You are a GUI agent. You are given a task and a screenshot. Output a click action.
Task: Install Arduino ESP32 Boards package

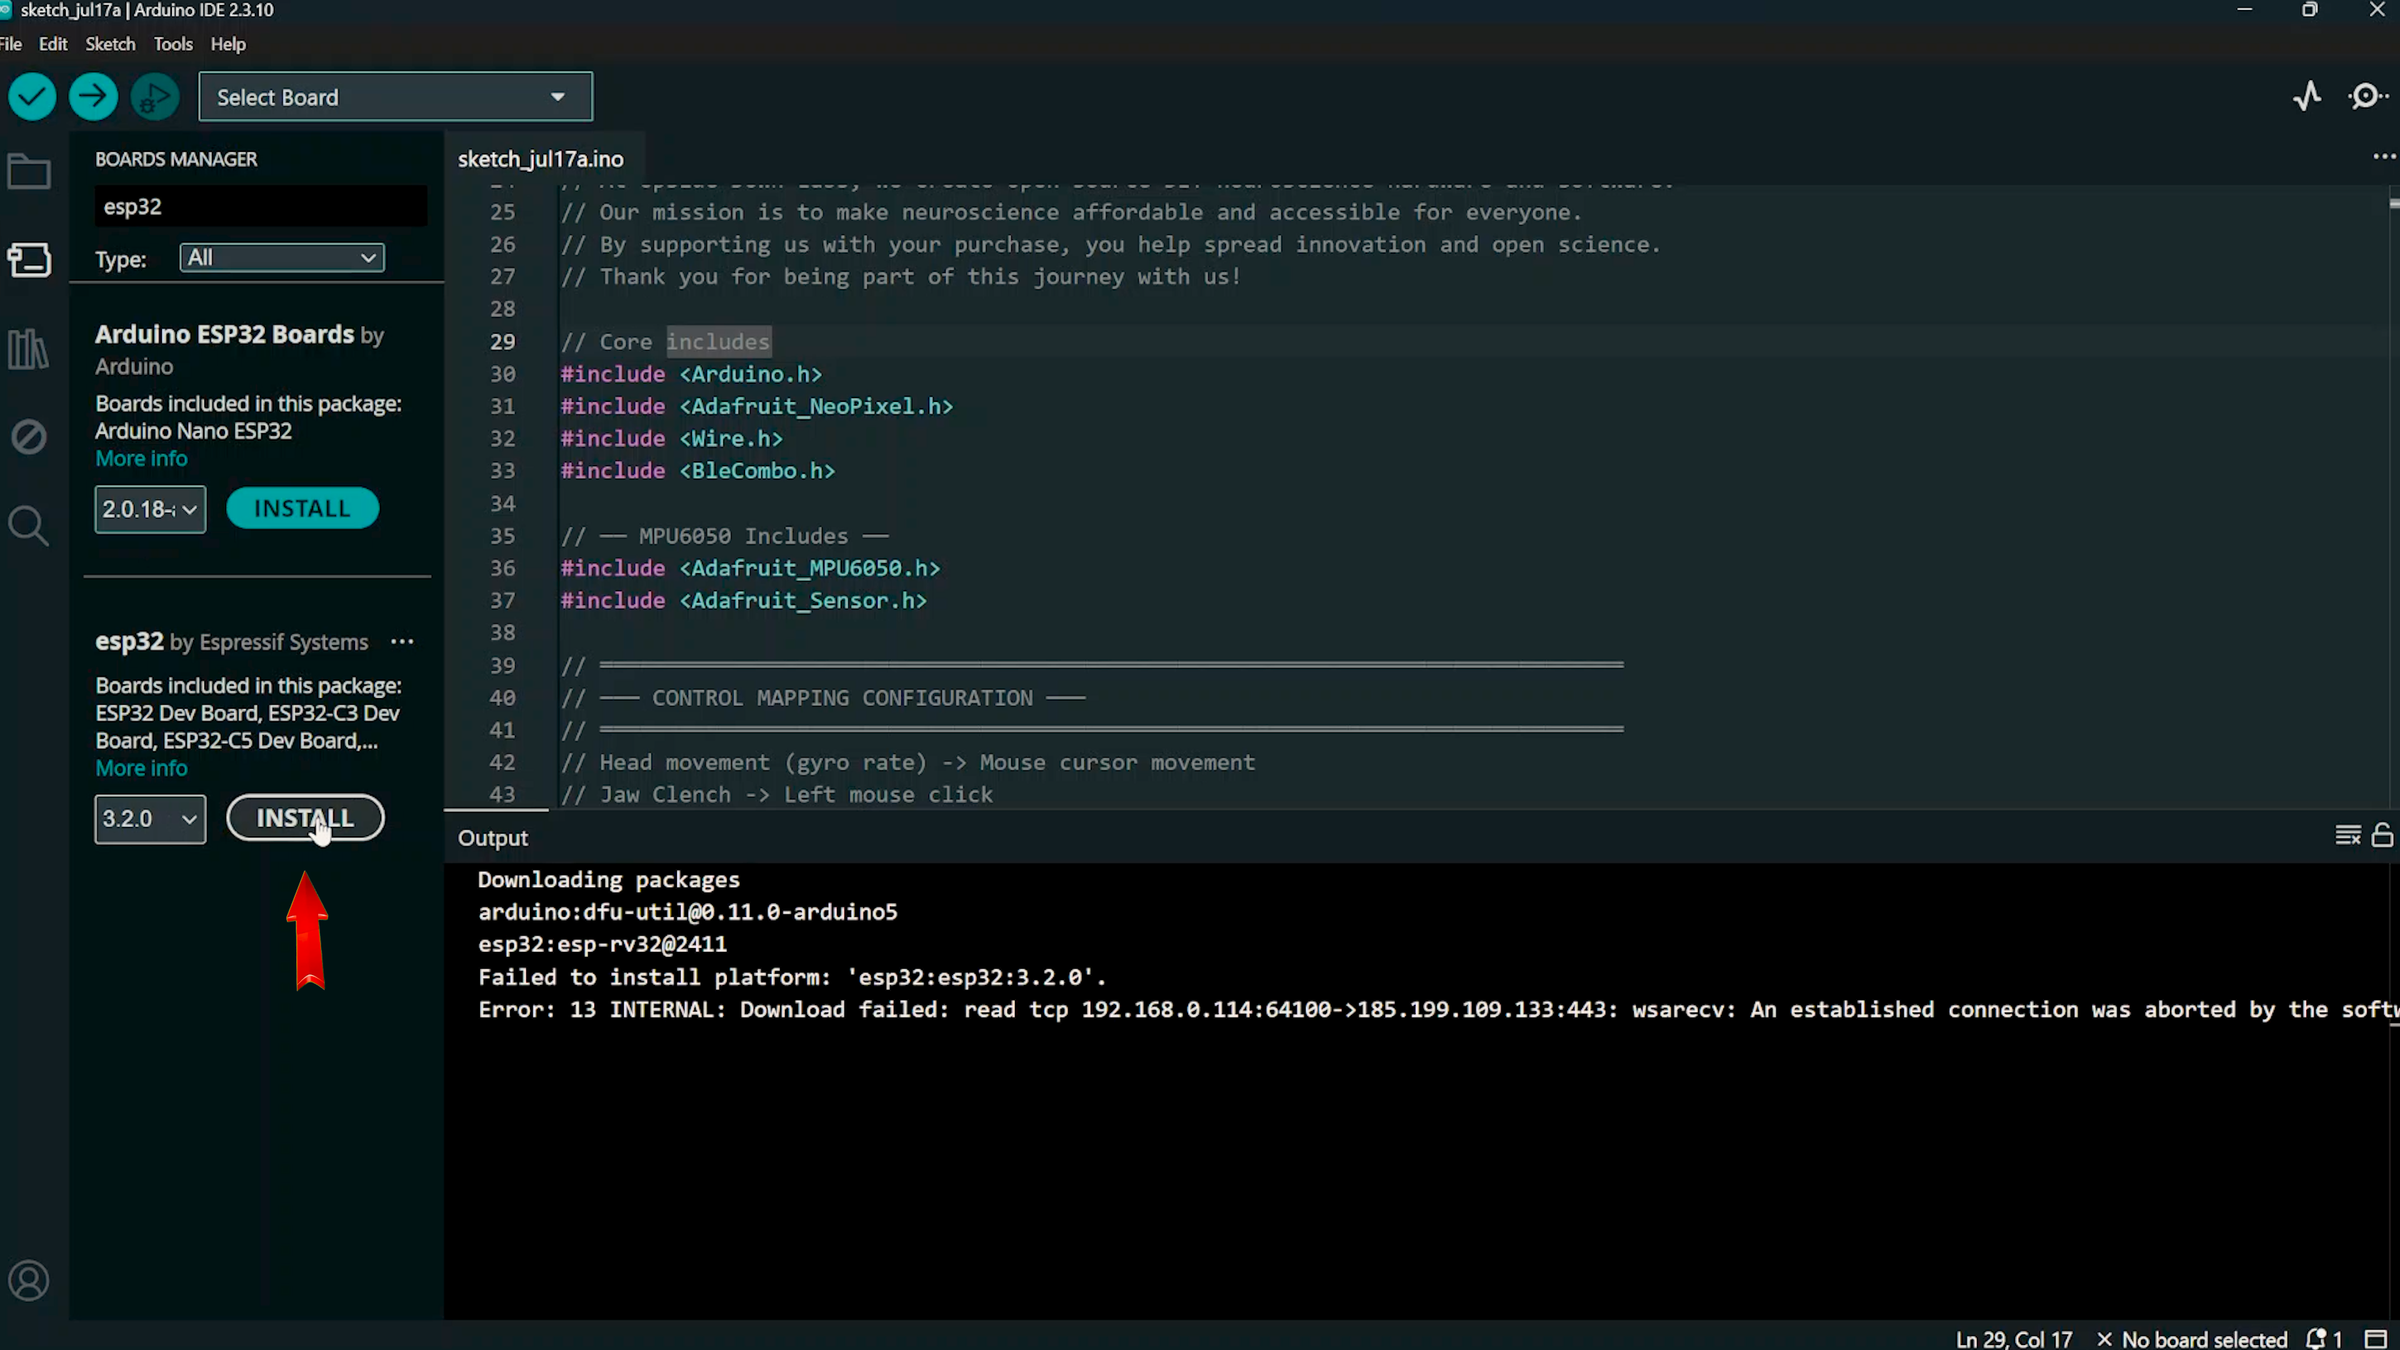point(302,508)
